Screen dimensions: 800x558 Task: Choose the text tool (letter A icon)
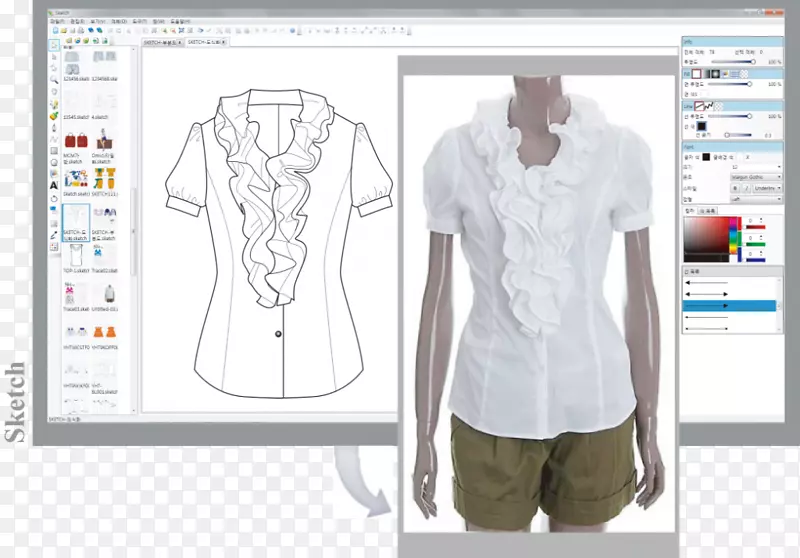53,185
